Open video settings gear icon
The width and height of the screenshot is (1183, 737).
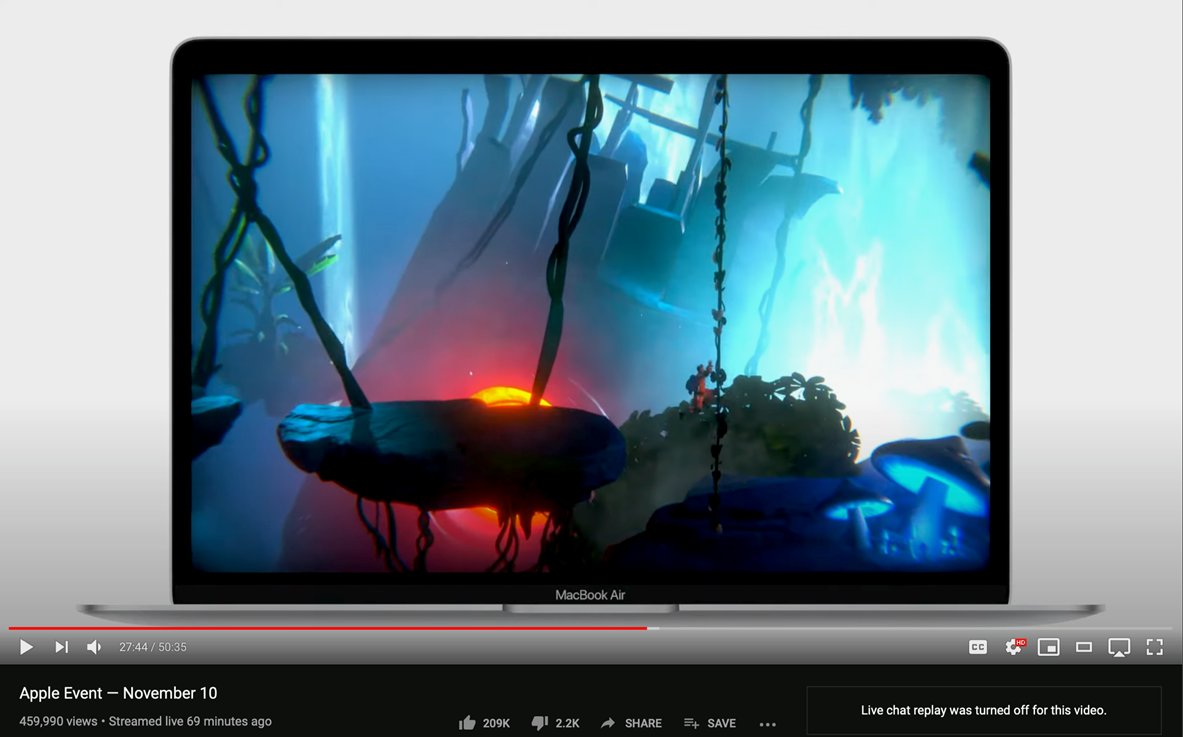(1014, 647)
